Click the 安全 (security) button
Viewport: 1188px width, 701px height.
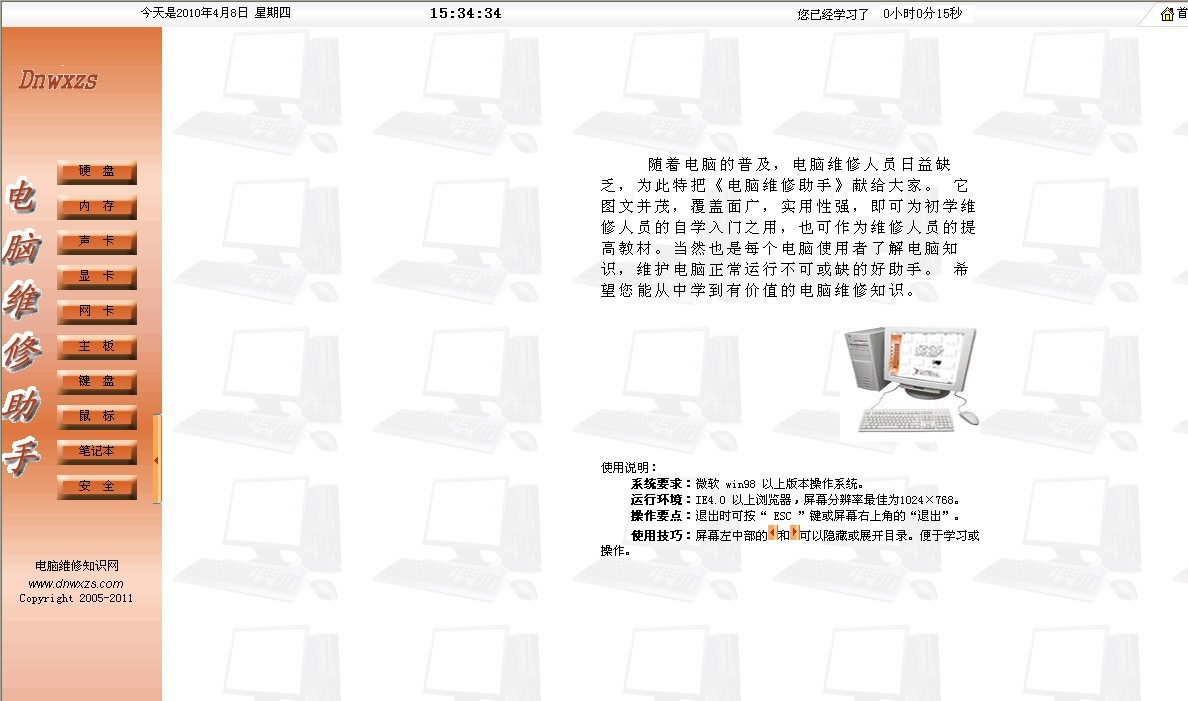click(x=96, y=487)
